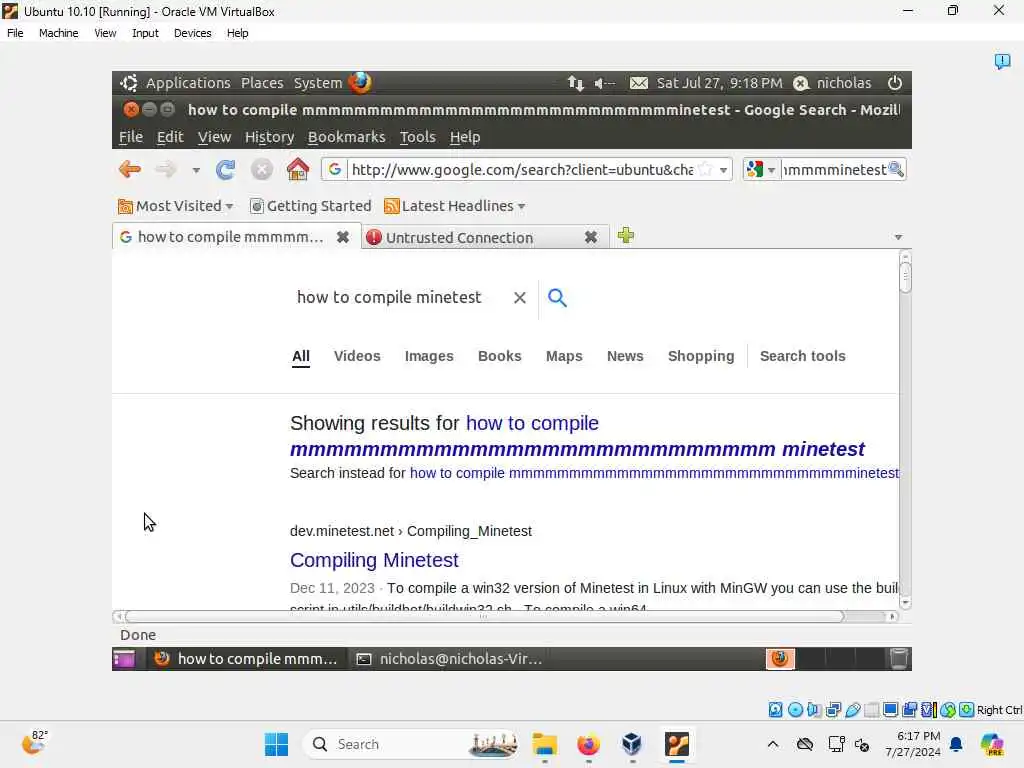Select the News search filter
The height and width of the screenshot is (768, 1024).
click(x=625, y=356)
